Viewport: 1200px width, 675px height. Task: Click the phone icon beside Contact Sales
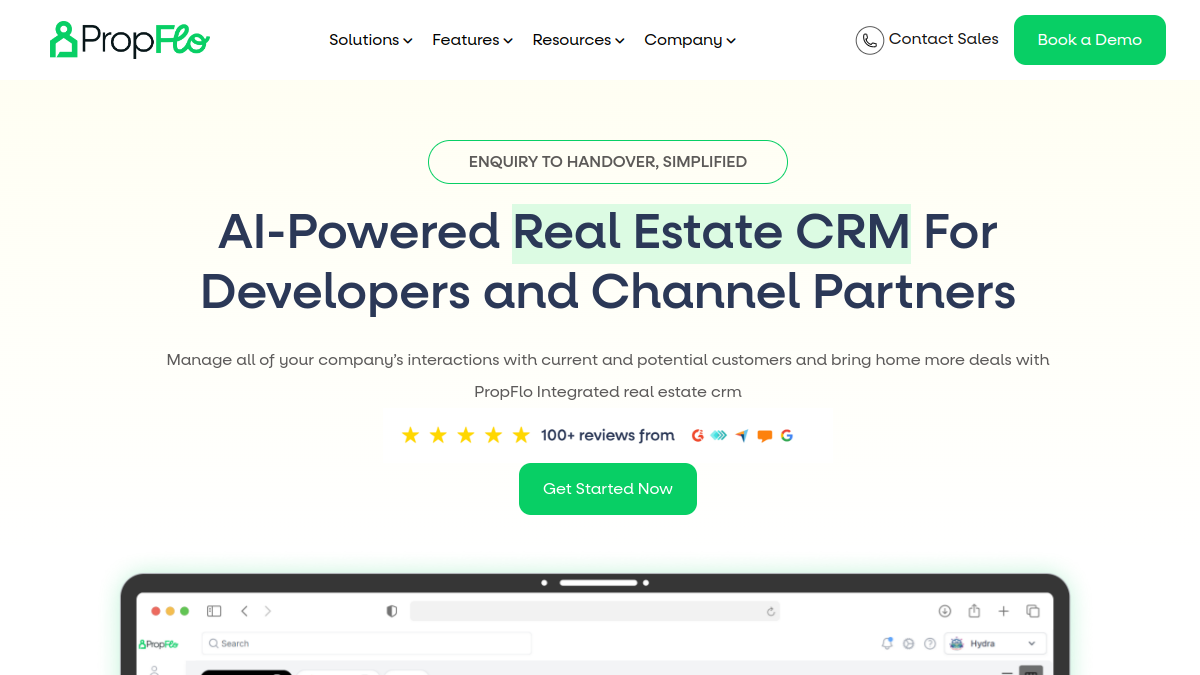click(x=870, y=40)
